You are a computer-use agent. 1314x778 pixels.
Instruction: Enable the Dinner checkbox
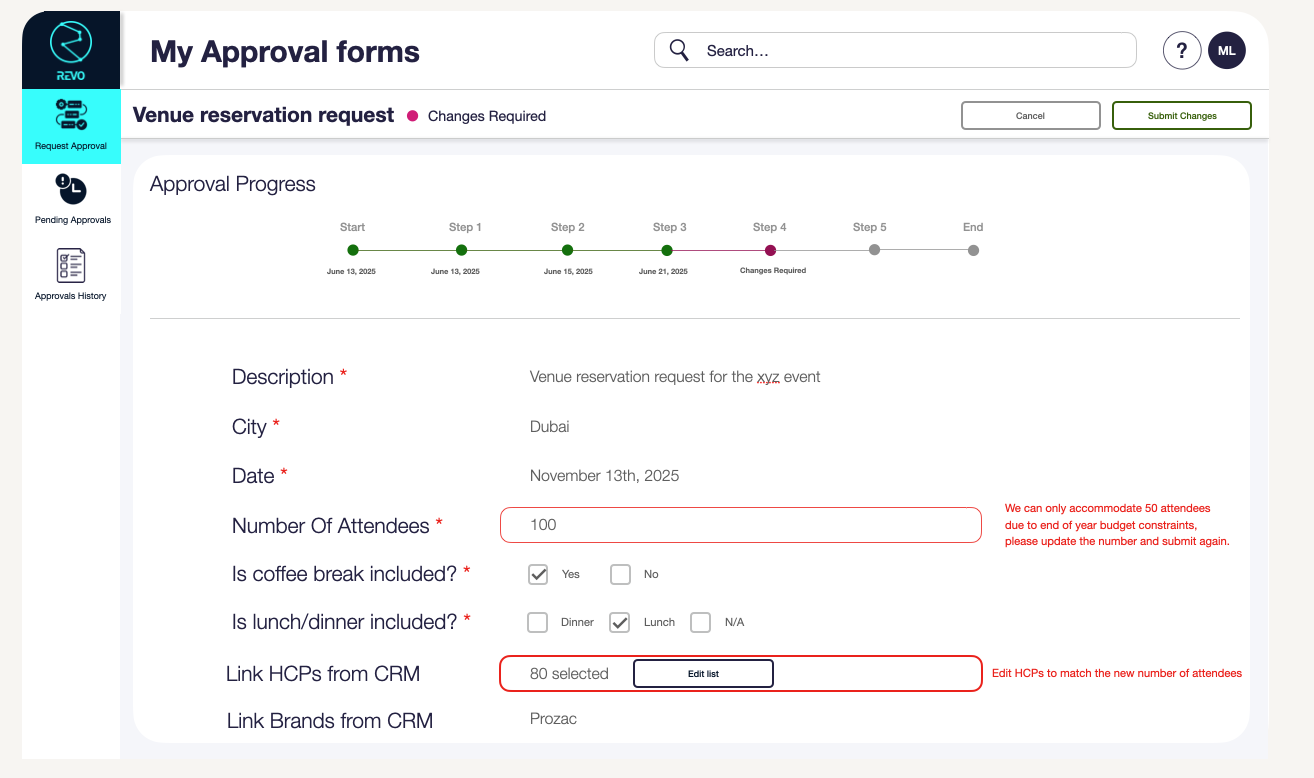537,622
